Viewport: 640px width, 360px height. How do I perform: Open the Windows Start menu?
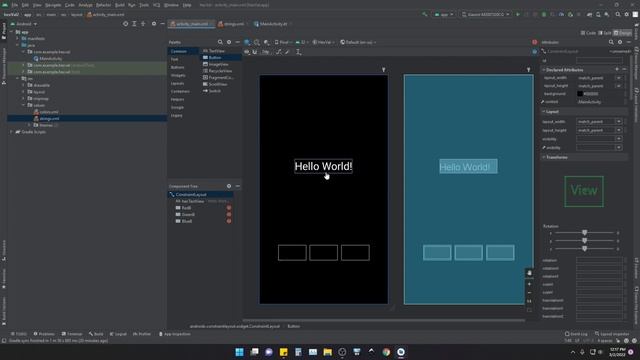pyautogui.click(x=239, y=352)
